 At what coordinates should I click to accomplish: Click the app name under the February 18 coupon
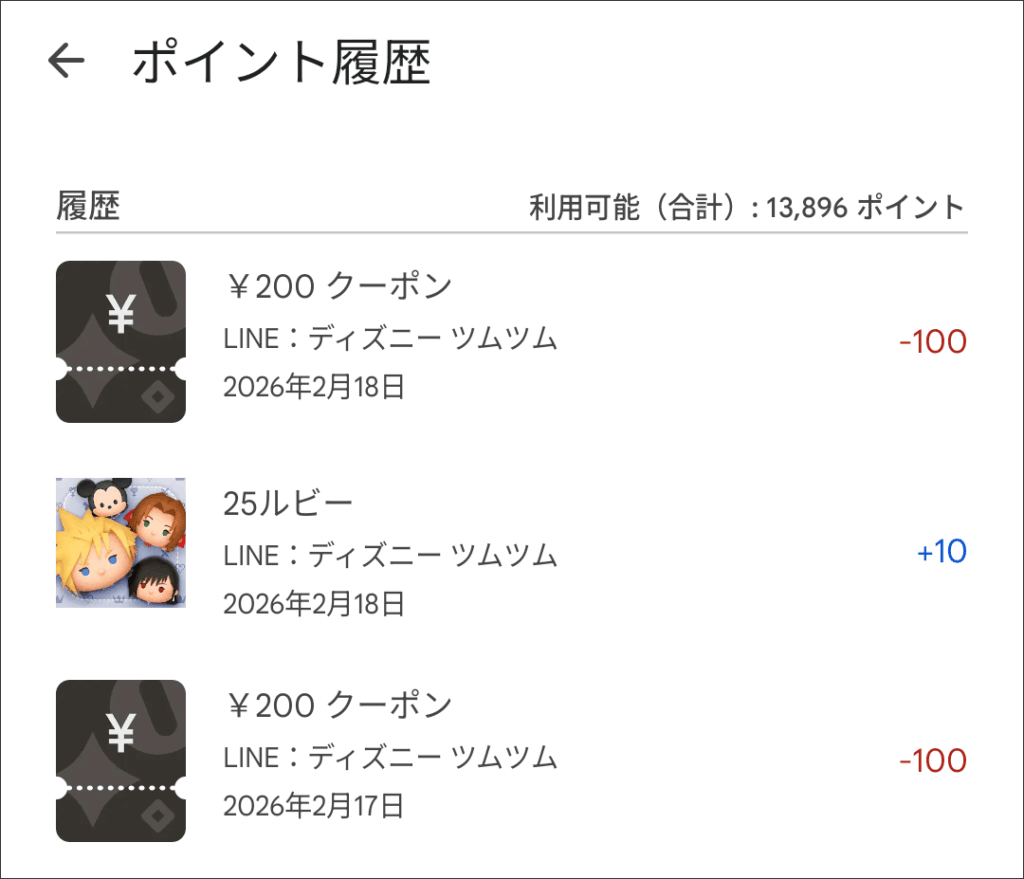coord(390,339)
